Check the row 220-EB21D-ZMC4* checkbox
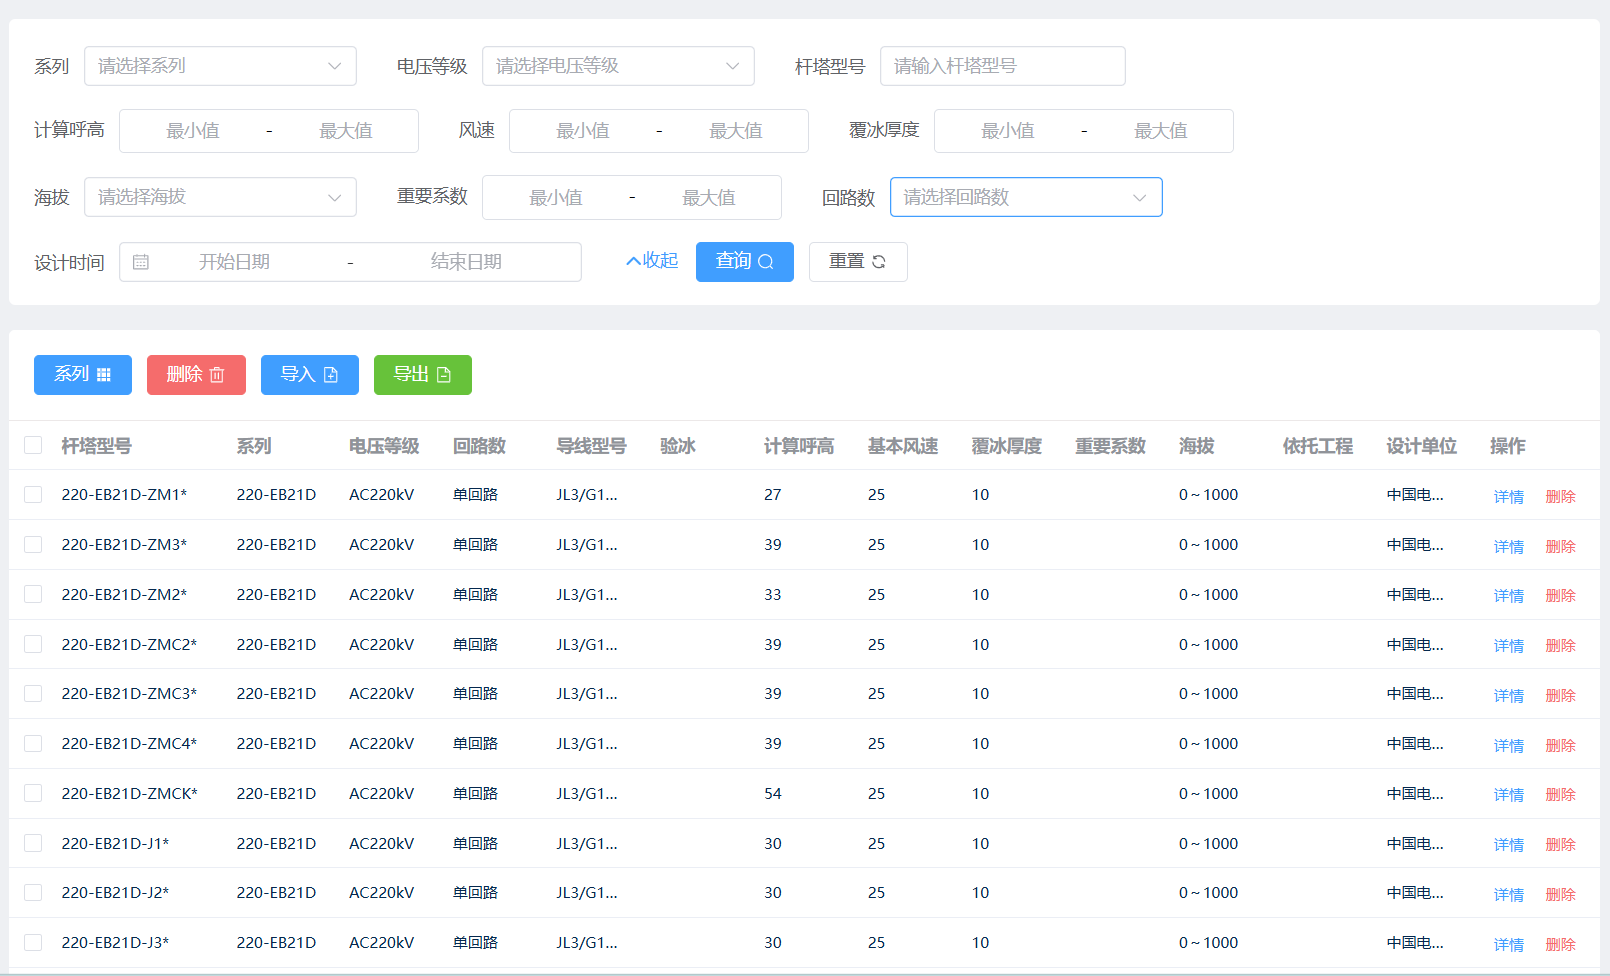 click(x=33, y=743)
